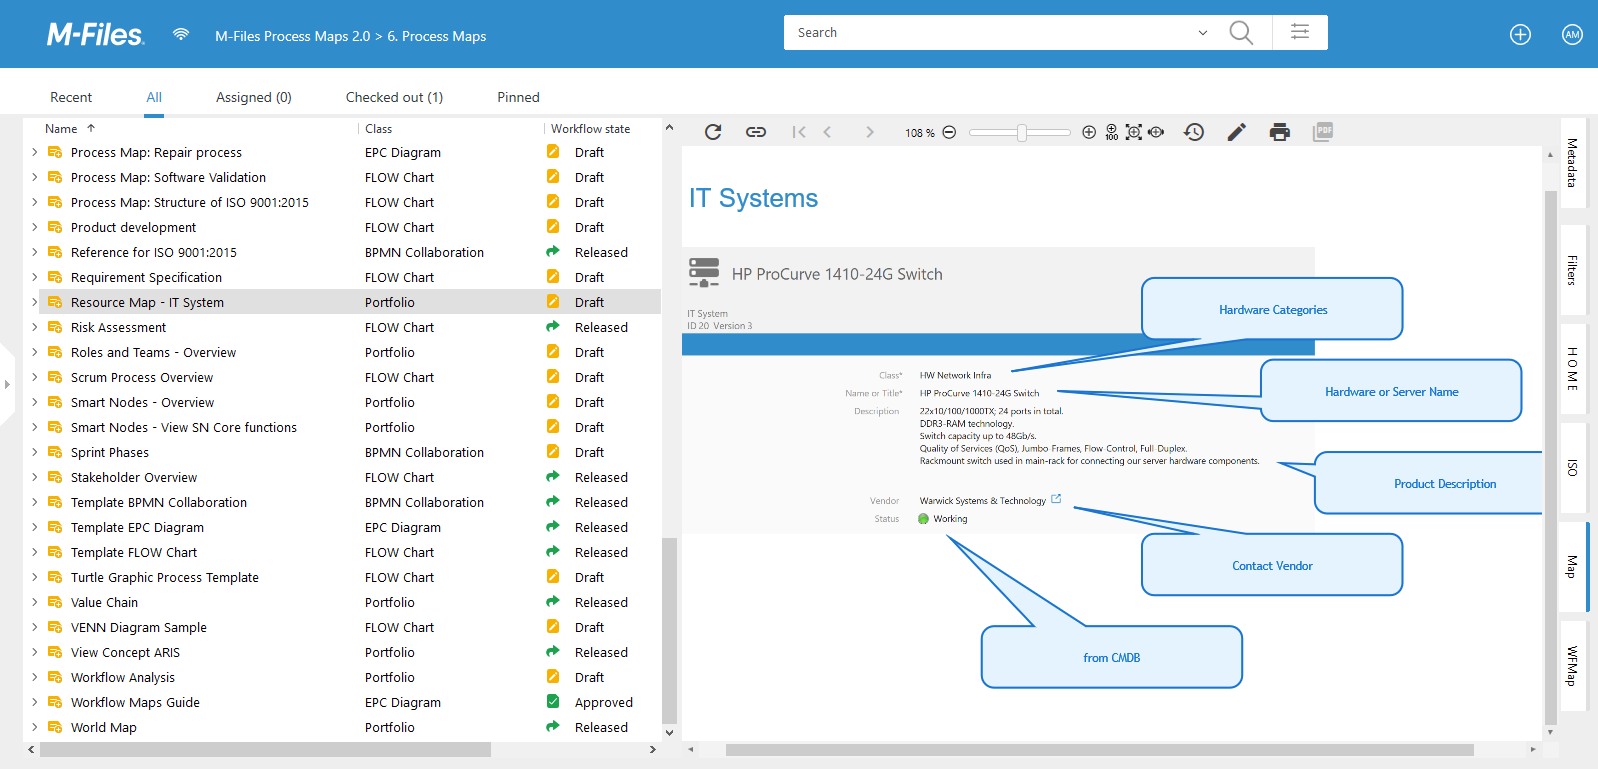Image resolution: width=1598 pixels, height=769 pixels.
Task: Open the Metadata side panel tab
Action: (x=1572, y=163)
